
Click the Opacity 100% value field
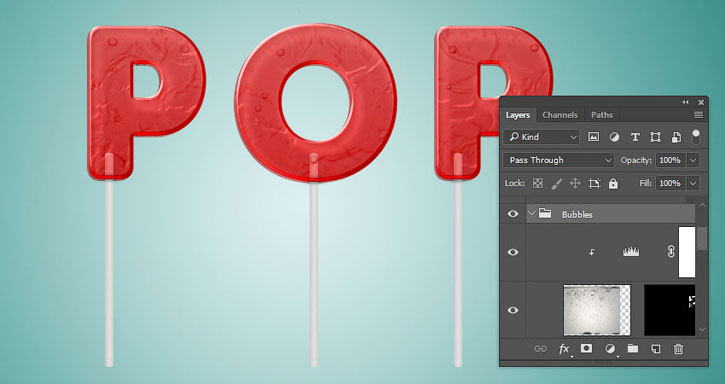tap(670, 160)
